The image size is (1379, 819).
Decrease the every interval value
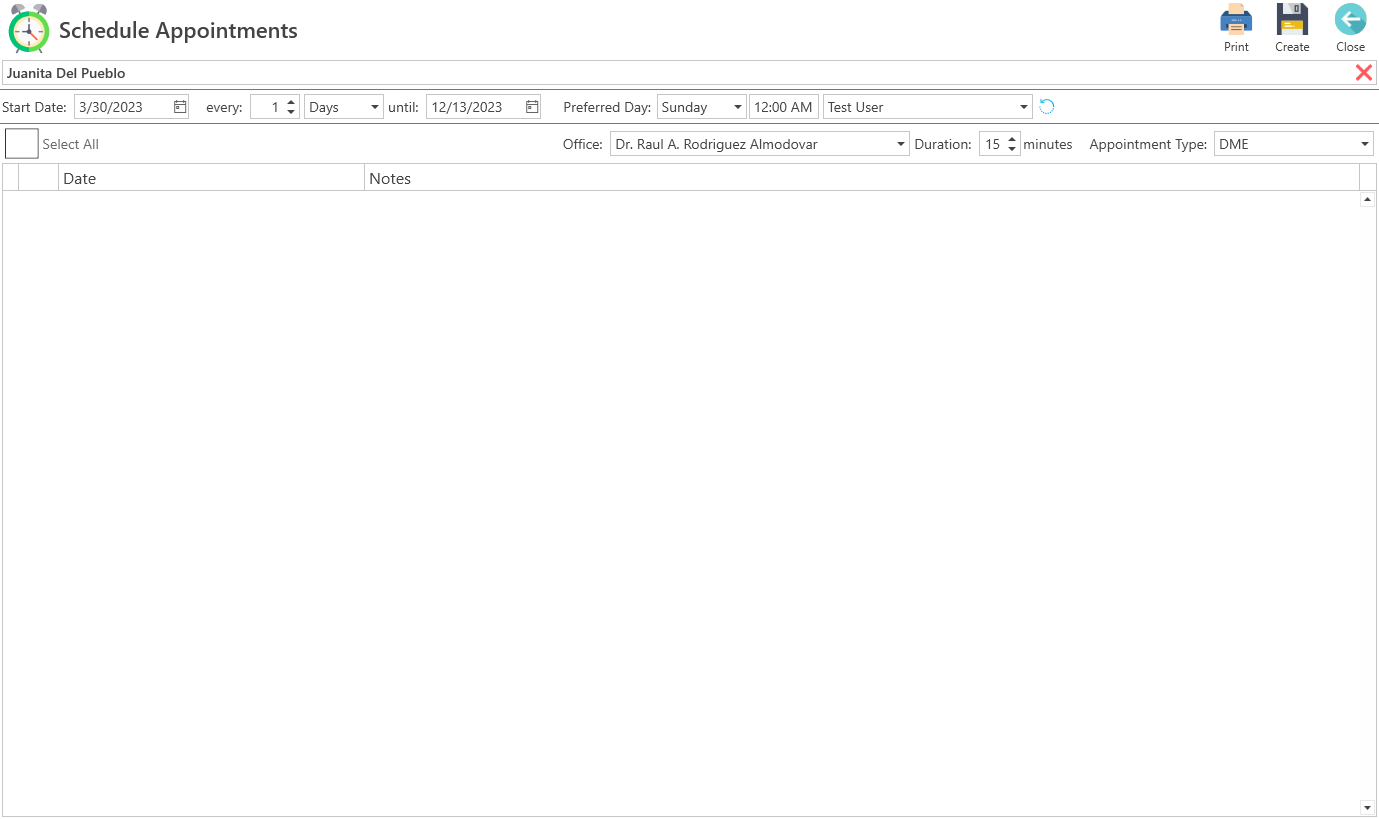[x=291, y=112]
